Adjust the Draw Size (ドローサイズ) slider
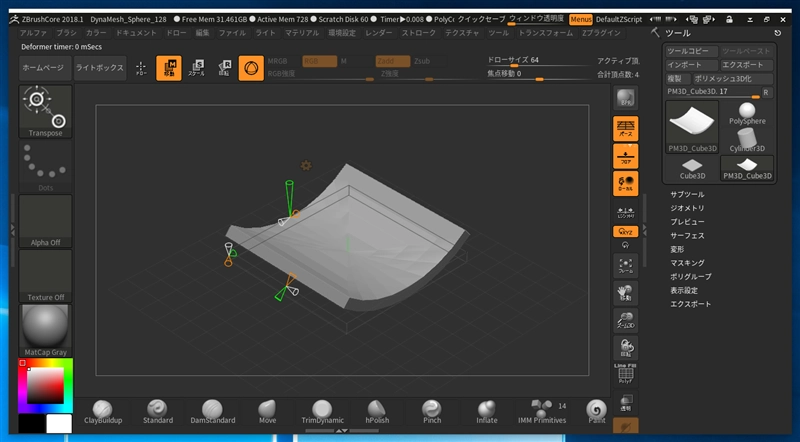Screen dimensions: 800x442 click(538, 61)
